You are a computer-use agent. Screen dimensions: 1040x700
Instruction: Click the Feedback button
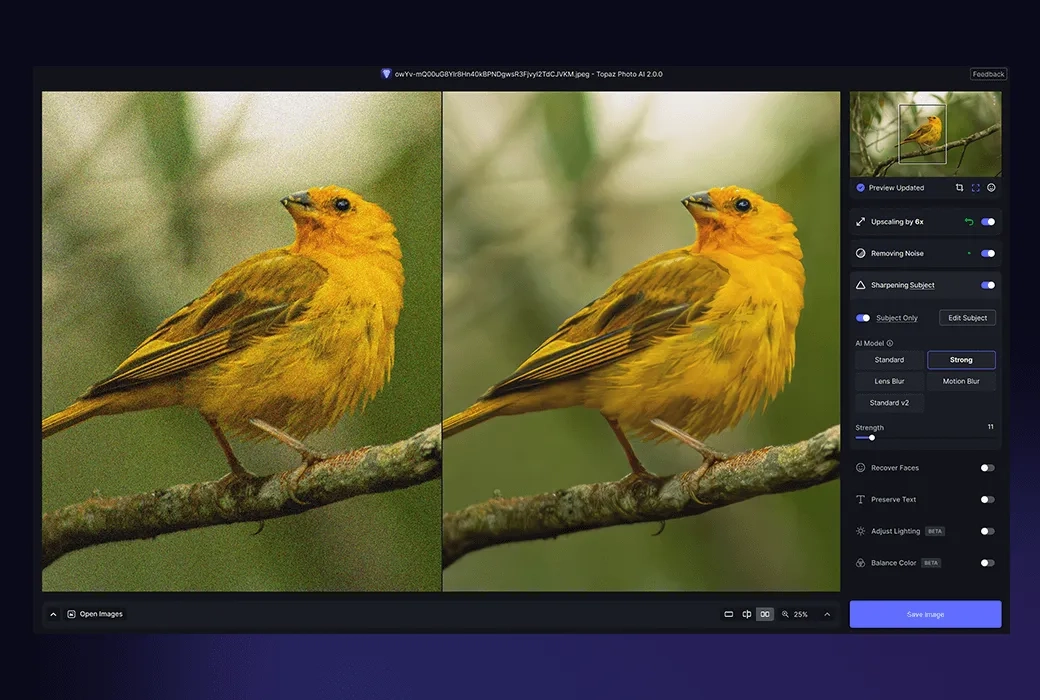(988, 74)
